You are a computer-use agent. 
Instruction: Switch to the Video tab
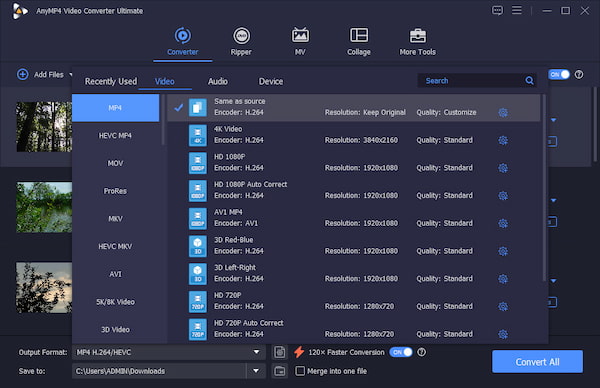pyautogui.click(x=165, y=82)
